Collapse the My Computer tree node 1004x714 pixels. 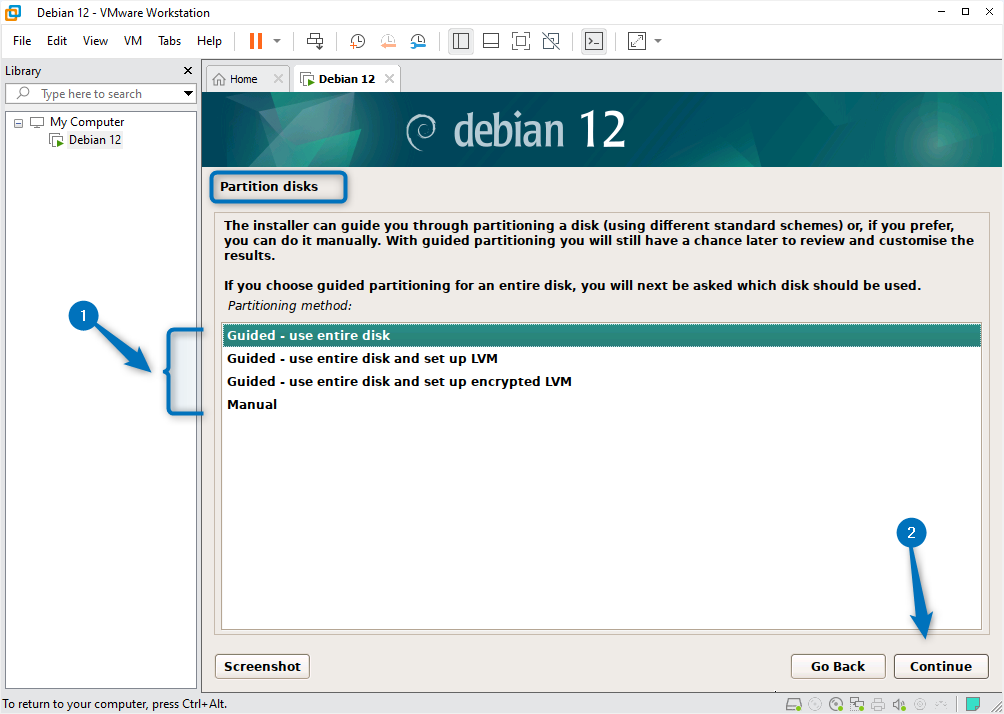[x=17, y=121]
